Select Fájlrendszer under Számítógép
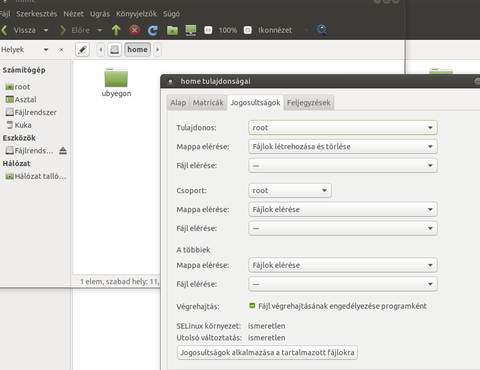This screenshot has width=480, height=370. click(31, 112)
